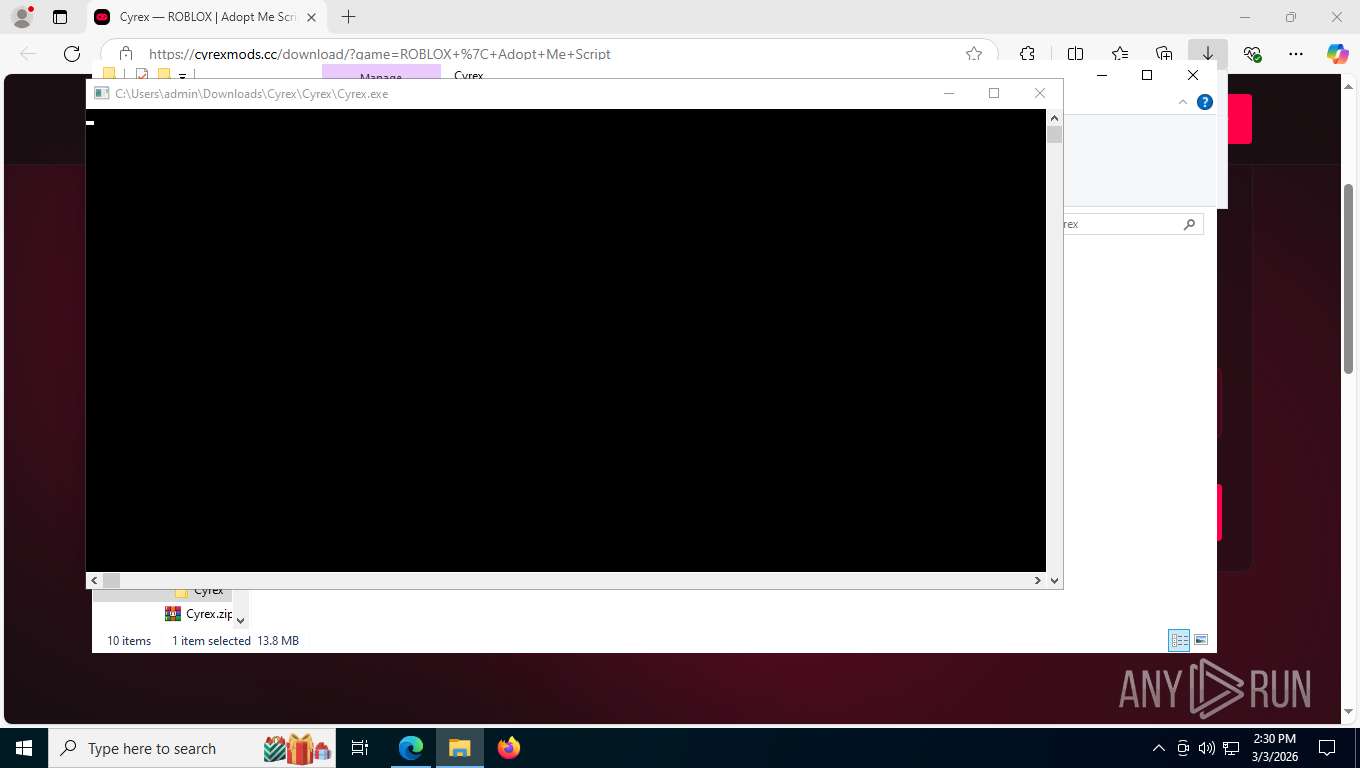The width and height of the screenshot is (1360, 768).
Task: Maximize the File Explorer window
Action: (1147, 75)
